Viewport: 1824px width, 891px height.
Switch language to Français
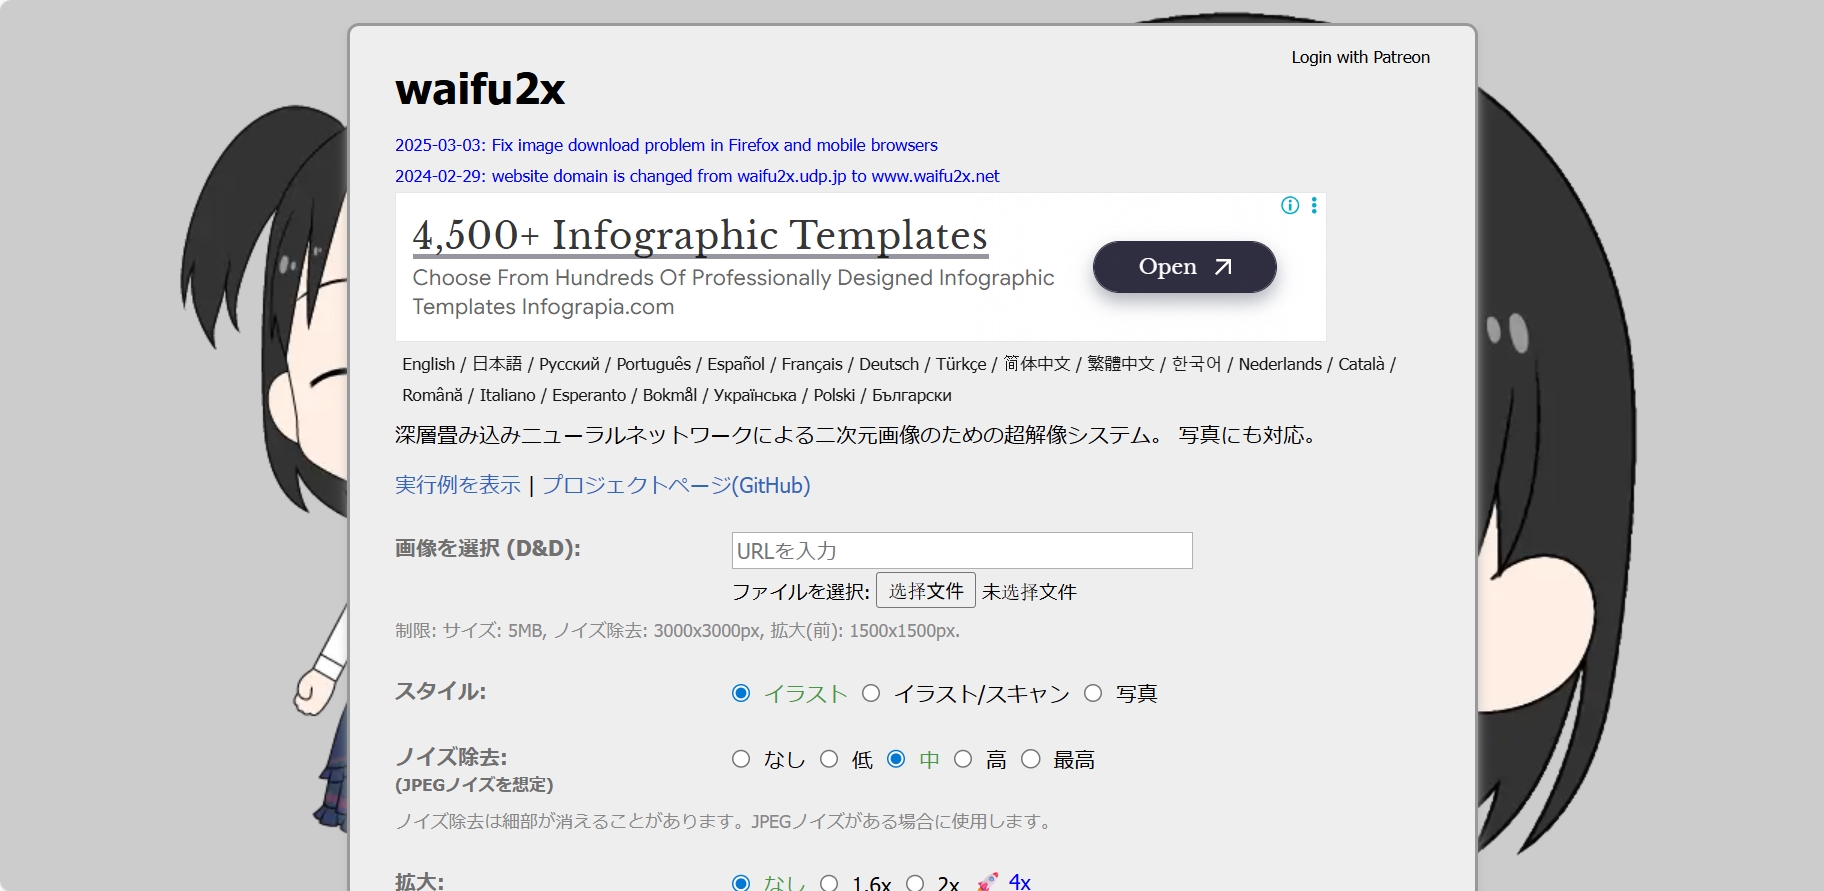[812, 364]
